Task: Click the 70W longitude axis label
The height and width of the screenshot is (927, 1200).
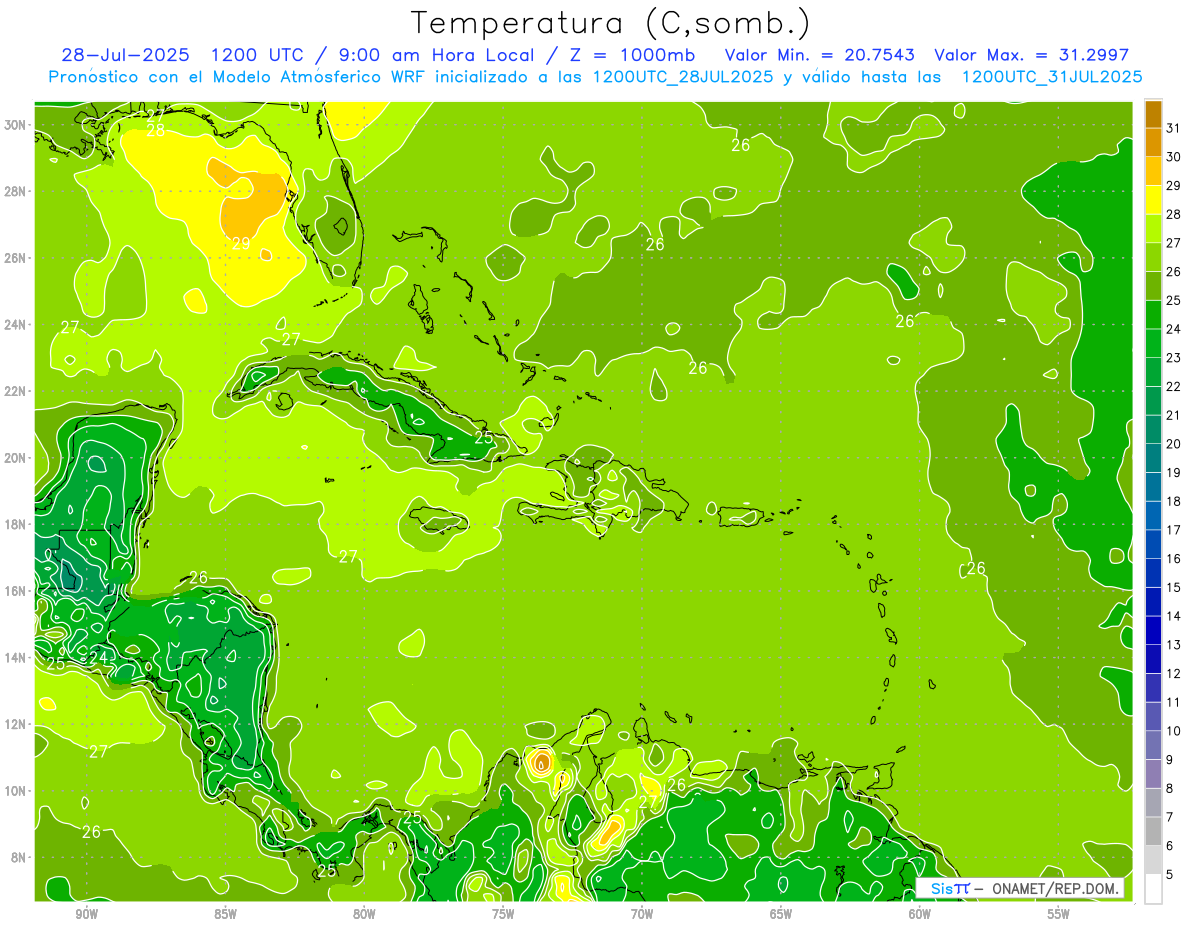Action: 642,915
